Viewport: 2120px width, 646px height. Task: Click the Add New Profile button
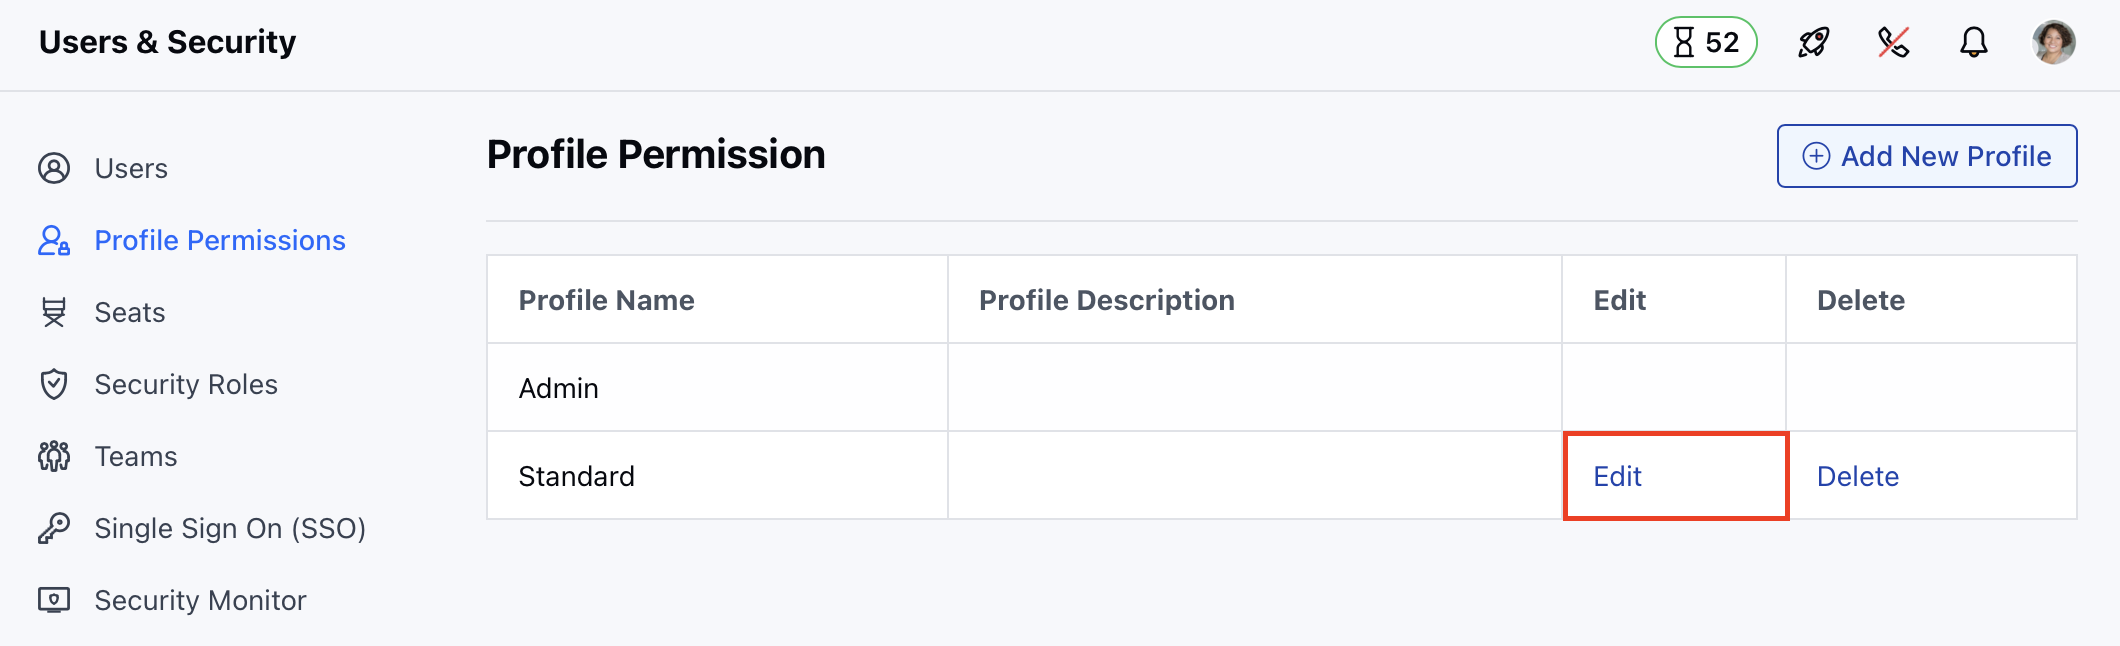click(x=1926, y=156)
